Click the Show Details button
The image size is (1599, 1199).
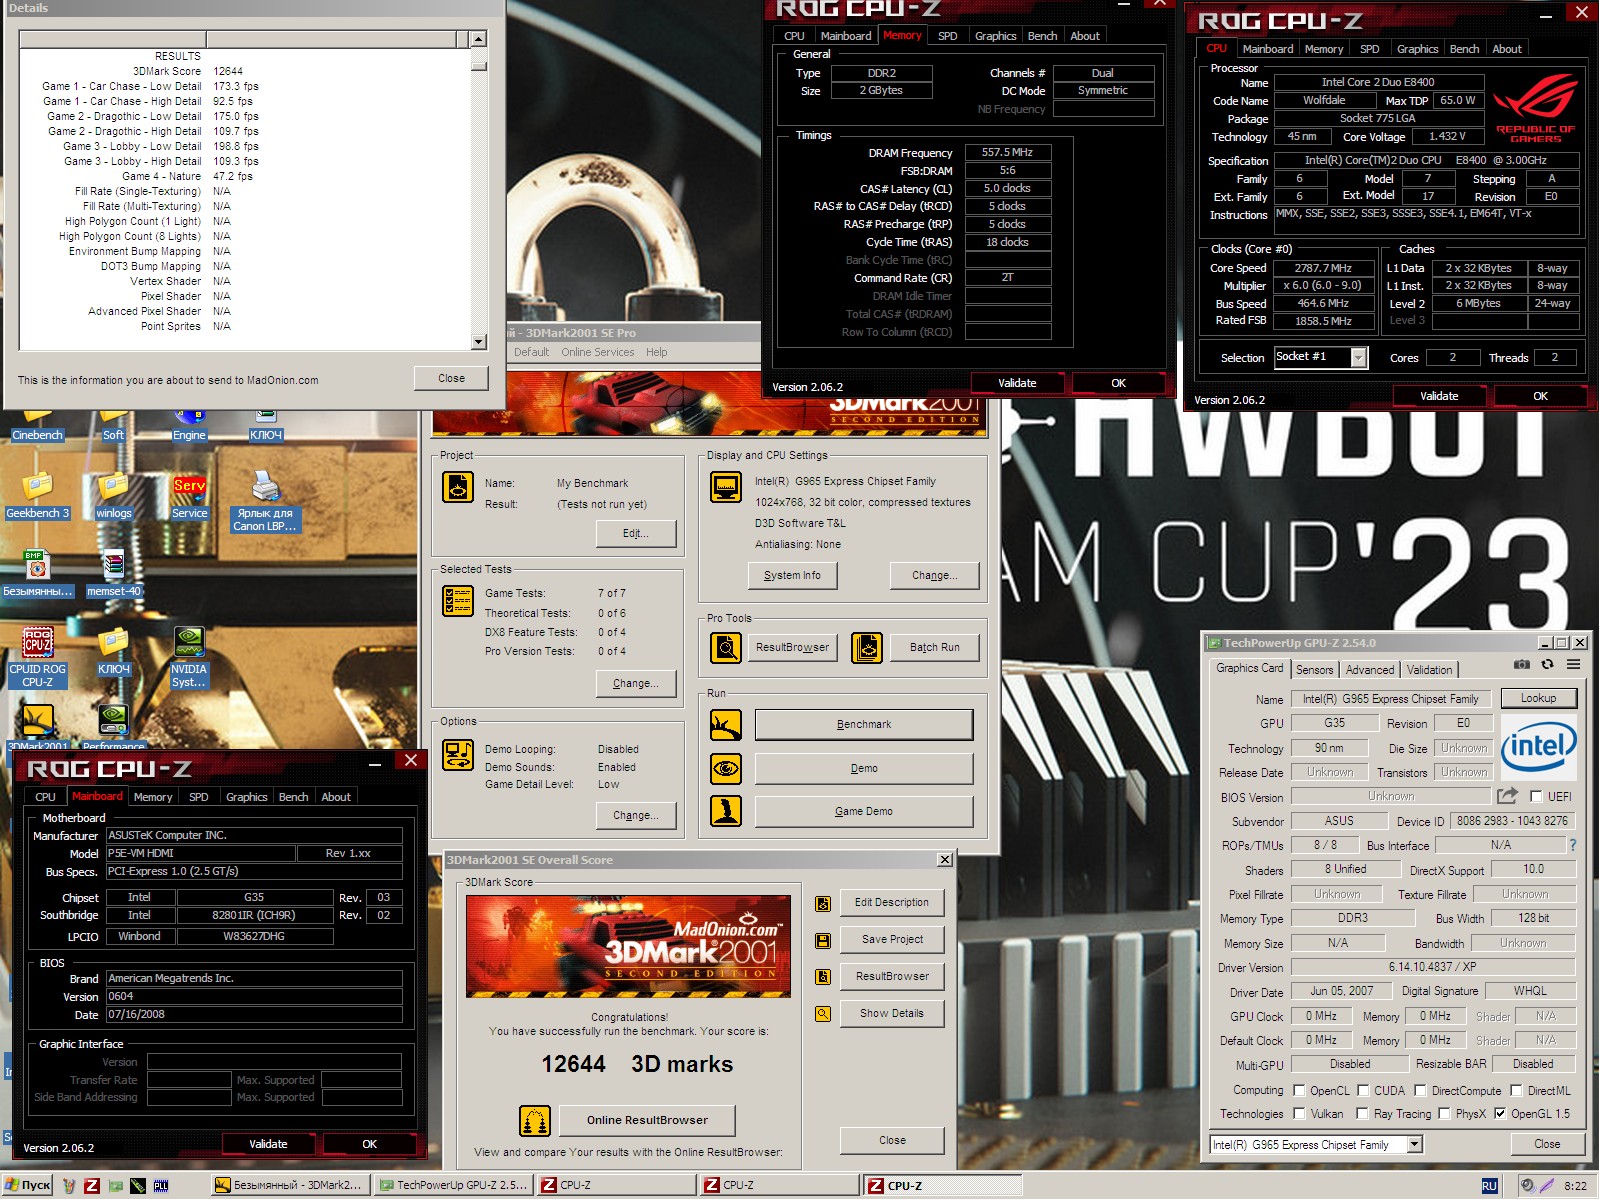coord(892,1014)
